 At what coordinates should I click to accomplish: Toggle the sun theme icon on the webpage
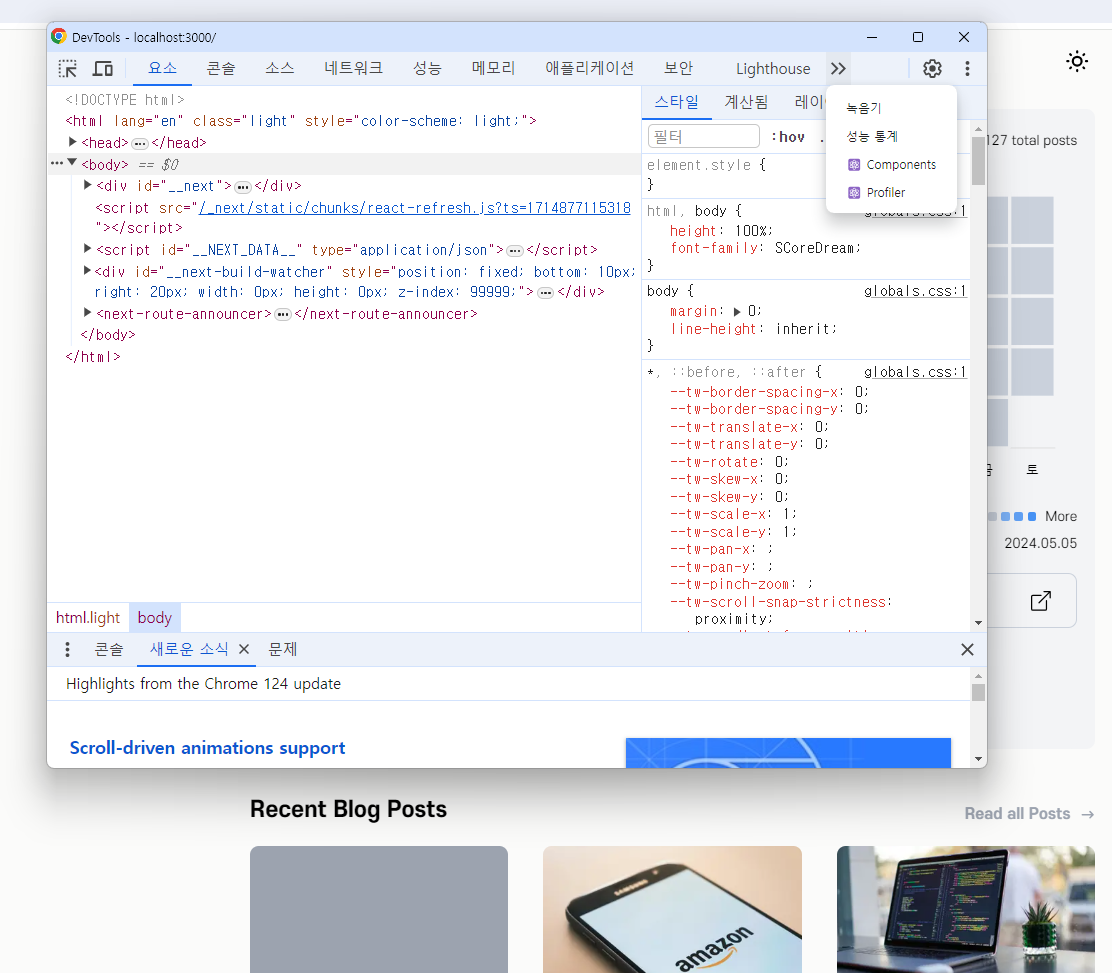(x=1077, y=62)
